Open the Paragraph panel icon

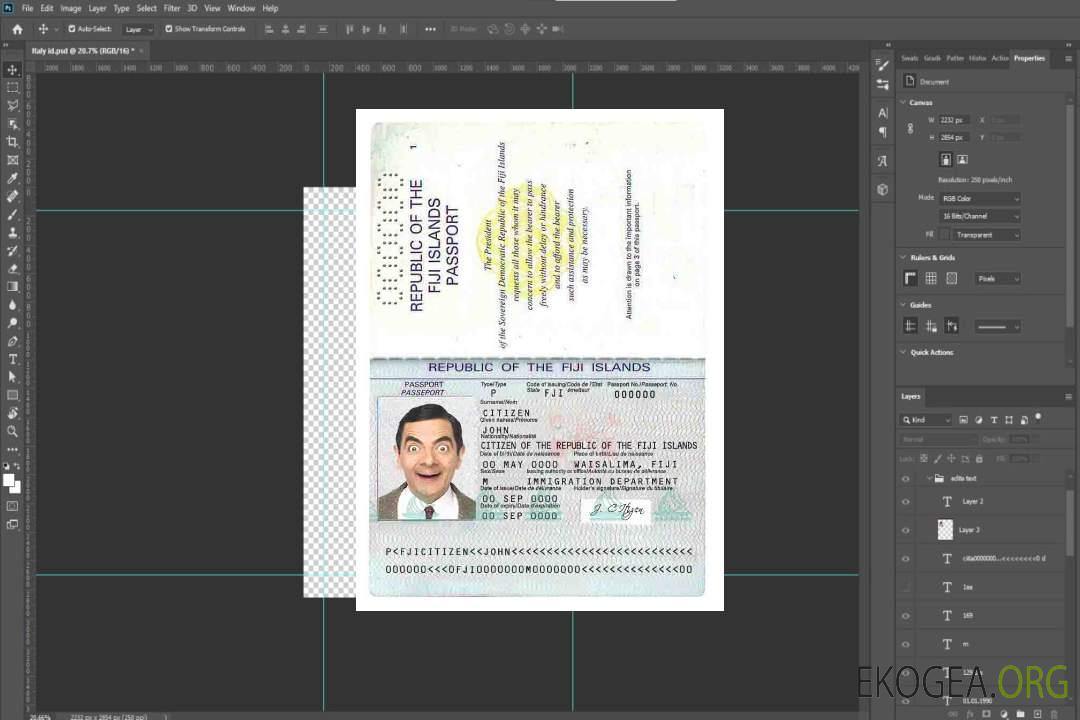882,132
